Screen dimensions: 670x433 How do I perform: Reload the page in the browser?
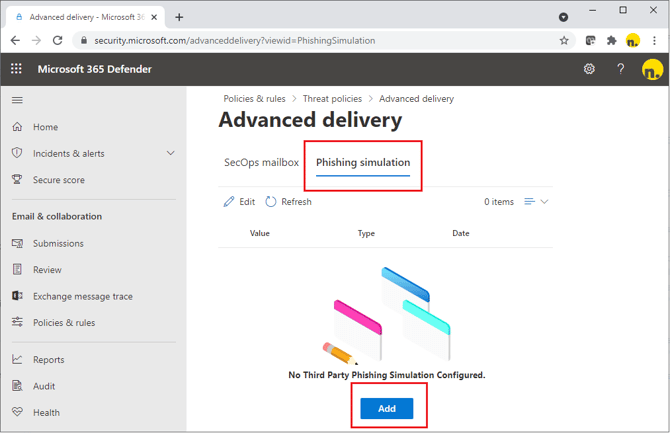click(58, 41)
